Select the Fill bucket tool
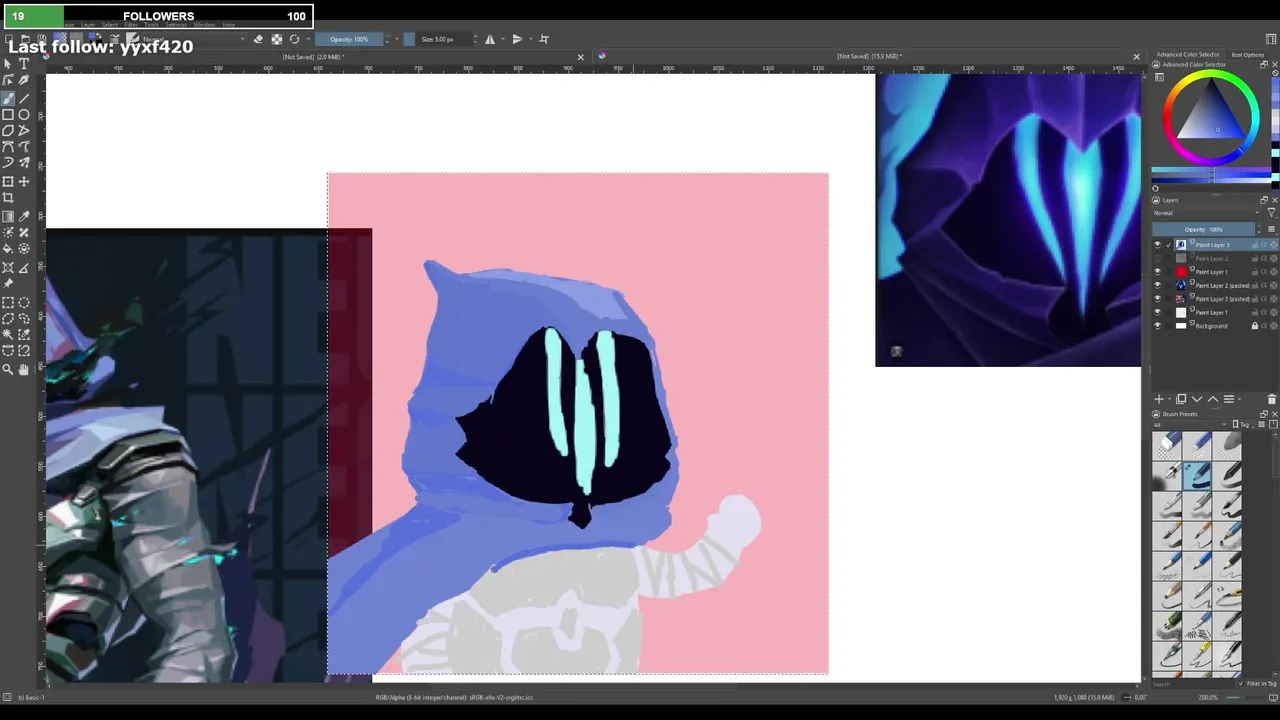Image resolution: width=1280 pixels, height=720 pixels. [x=8, y=249]
